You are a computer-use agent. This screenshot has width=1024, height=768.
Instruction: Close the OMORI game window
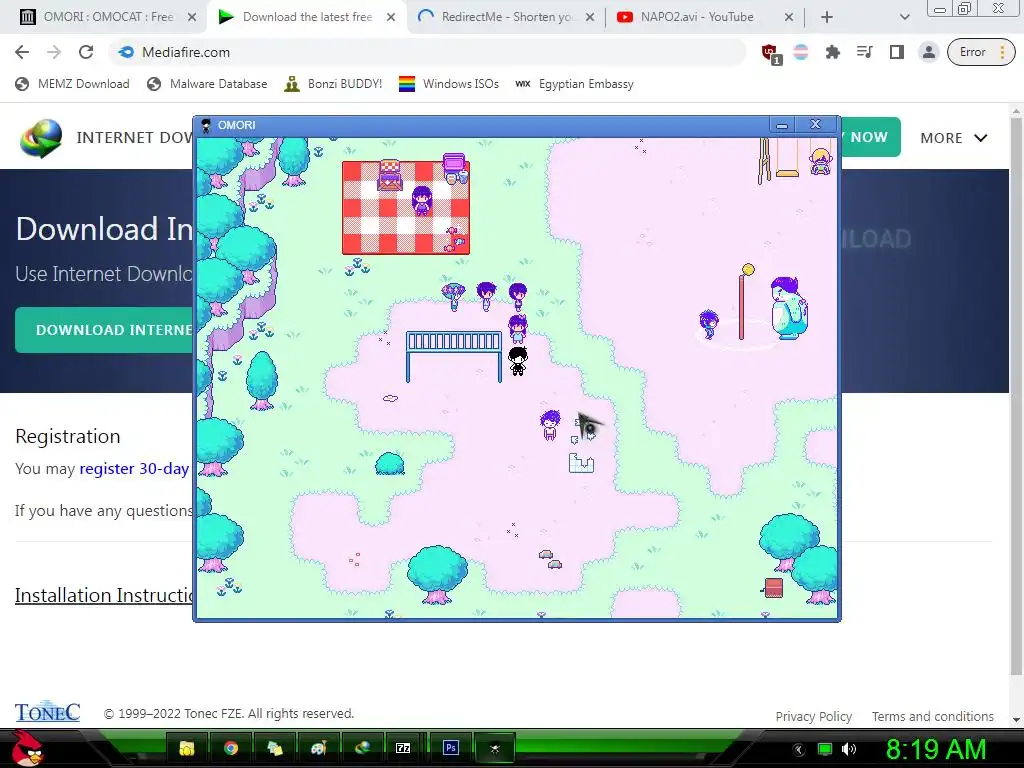pos(815,124)
